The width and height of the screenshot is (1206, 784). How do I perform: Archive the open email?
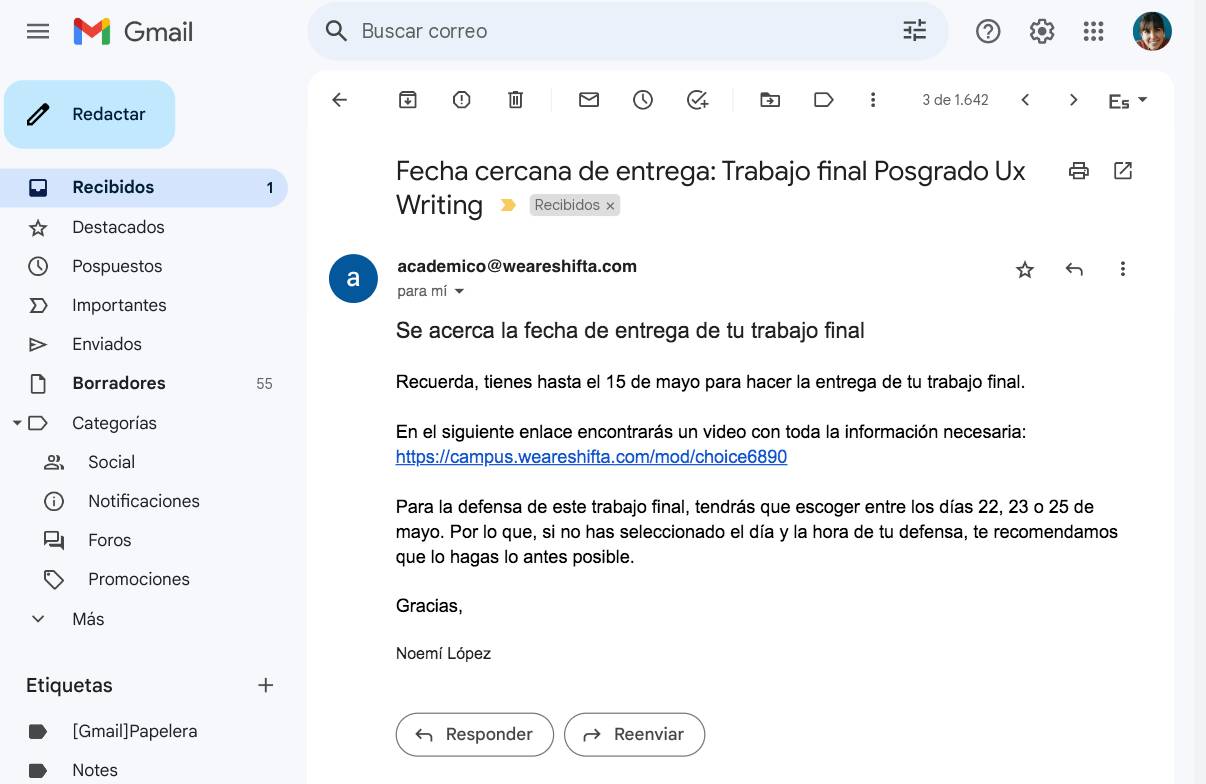coord(407,99)
